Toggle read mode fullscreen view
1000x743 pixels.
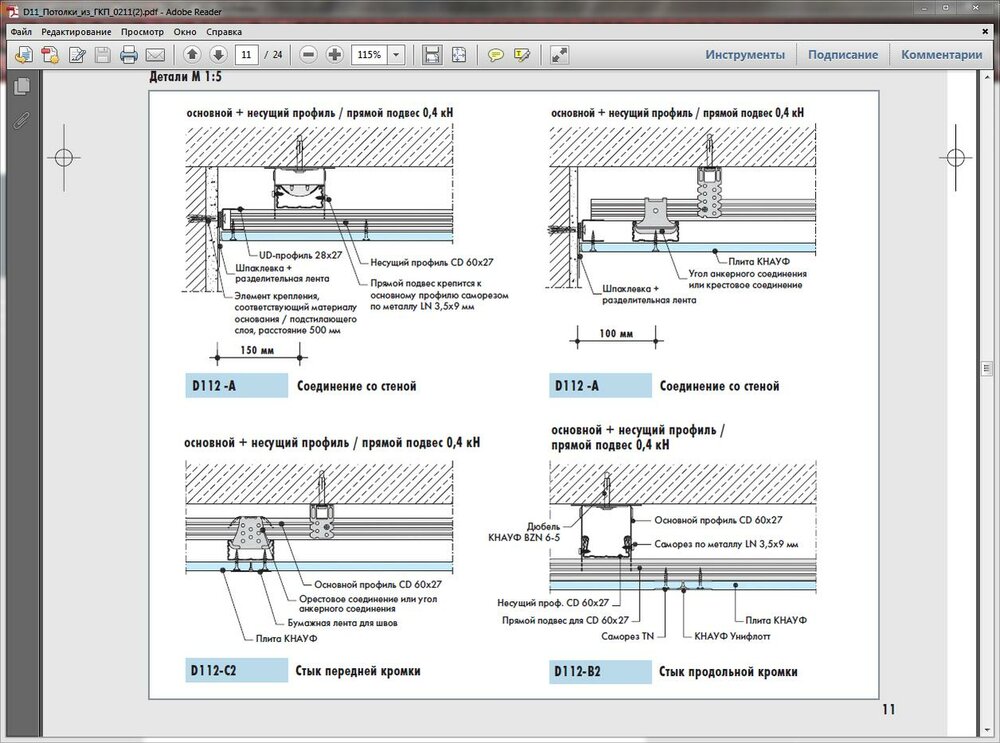(x=560, y=55)
